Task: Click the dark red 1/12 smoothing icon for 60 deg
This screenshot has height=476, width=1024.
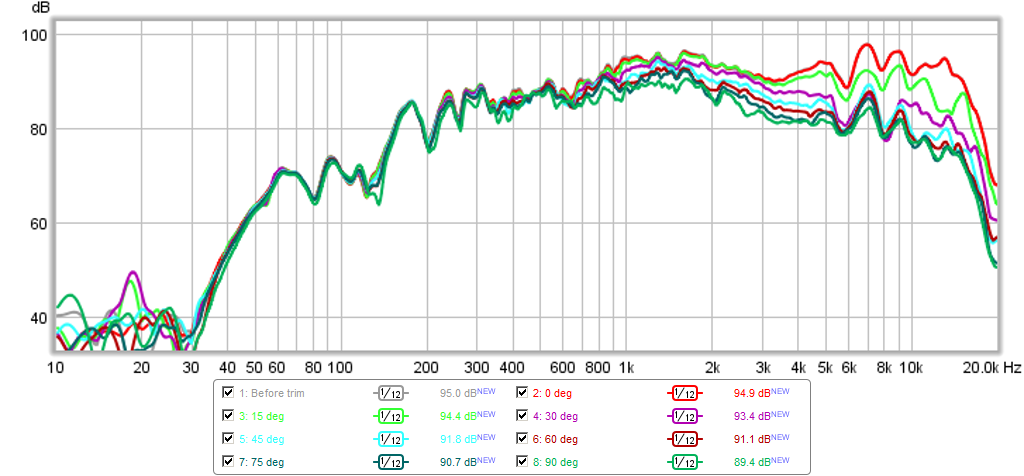Action: [x=684, y=439]
